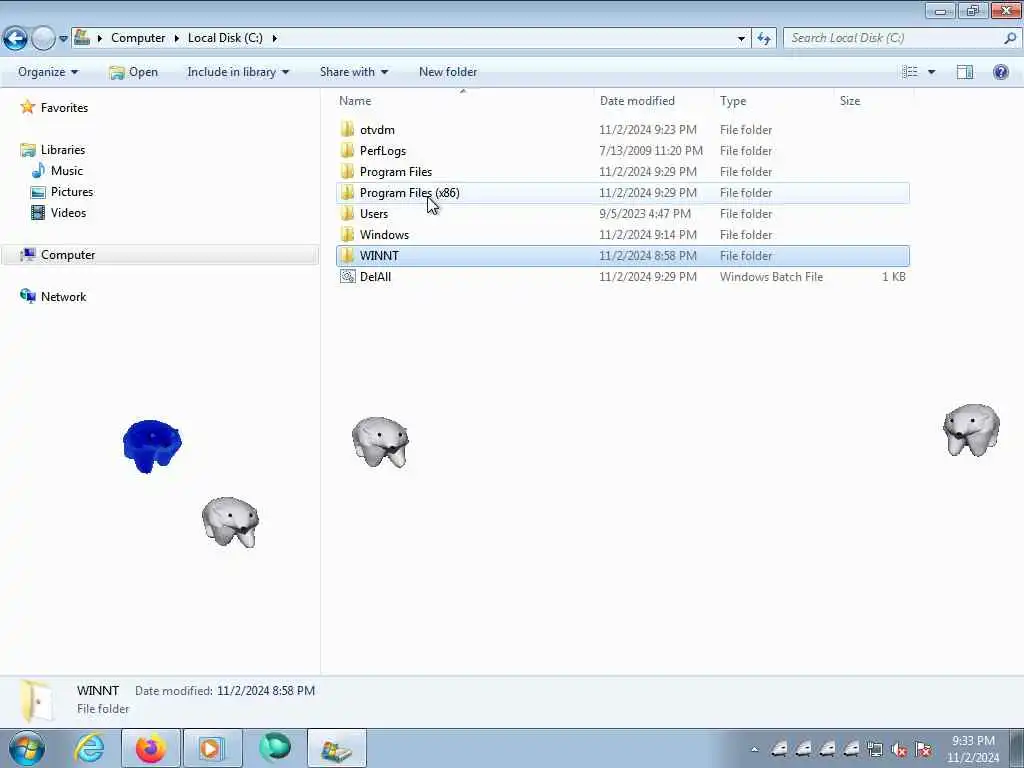Open the Videos library

tap(68, 212)
